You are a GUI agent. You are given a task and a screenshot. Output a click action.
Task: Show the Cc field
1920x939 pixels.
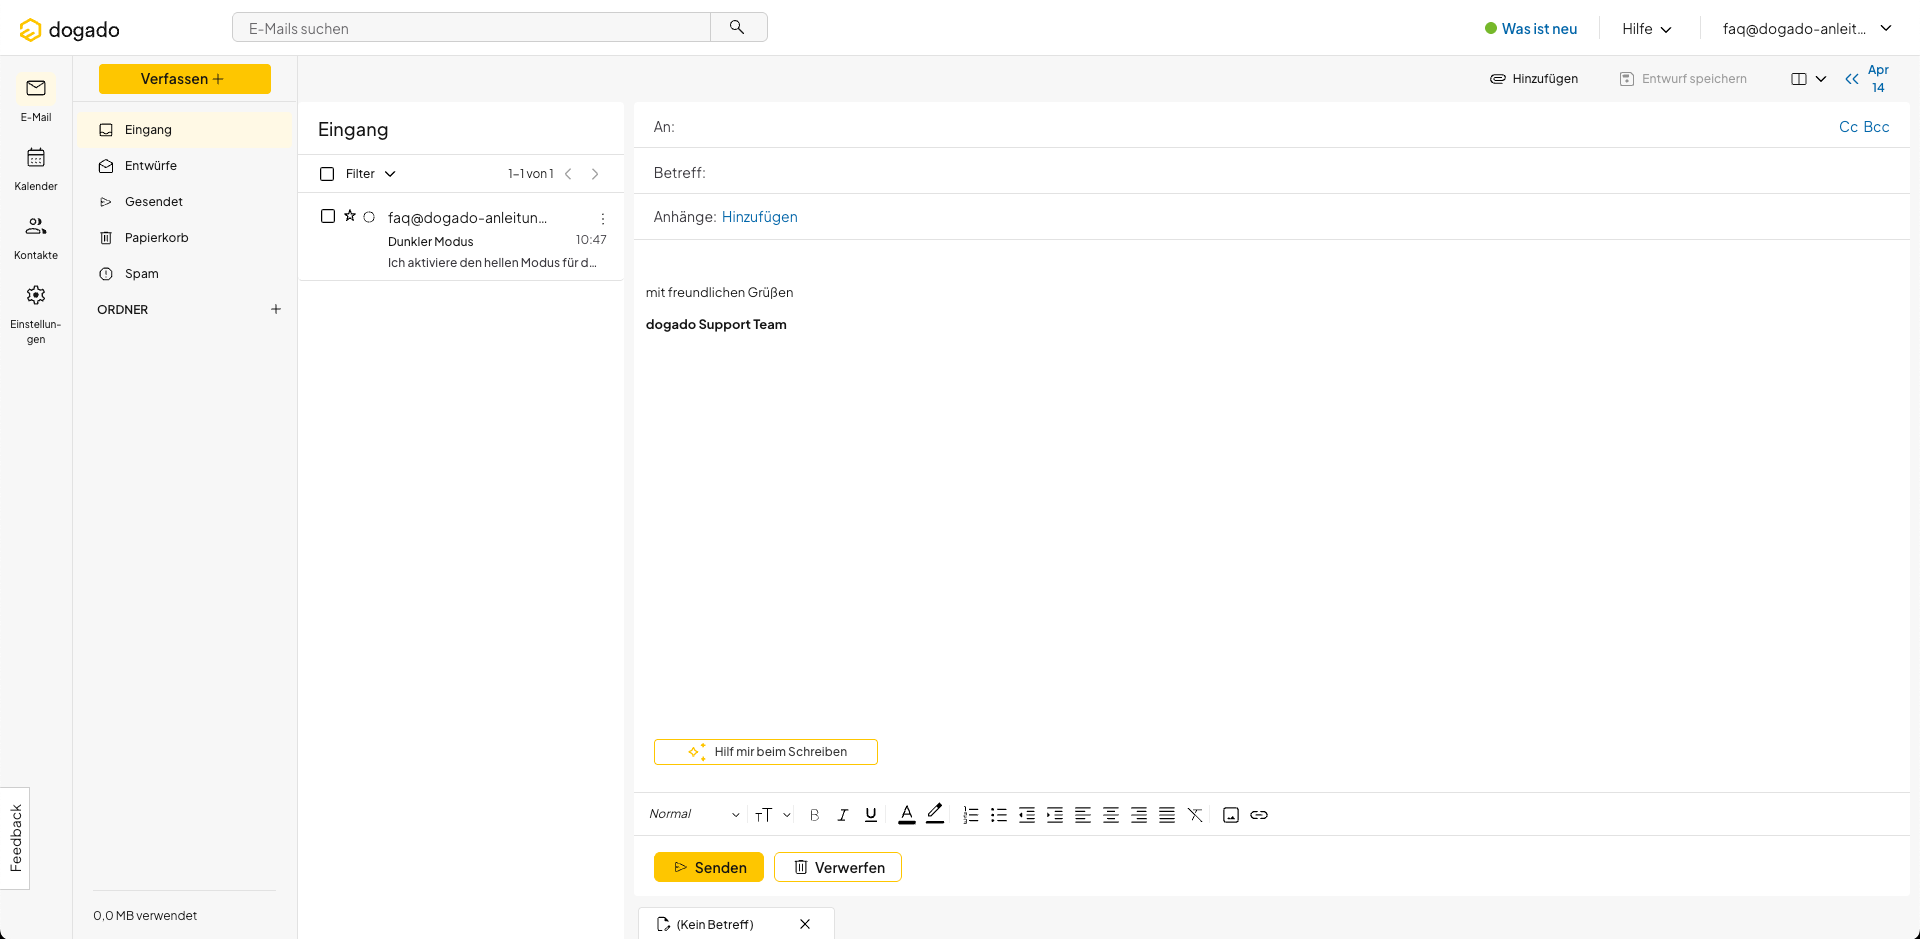tap(1848, 127)
